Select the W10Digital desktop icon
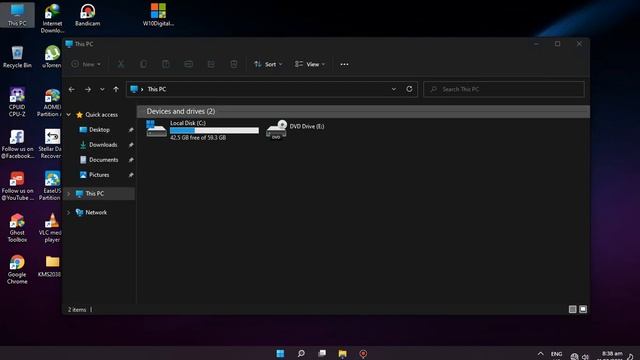640x360 pixels. pos(158,15)
